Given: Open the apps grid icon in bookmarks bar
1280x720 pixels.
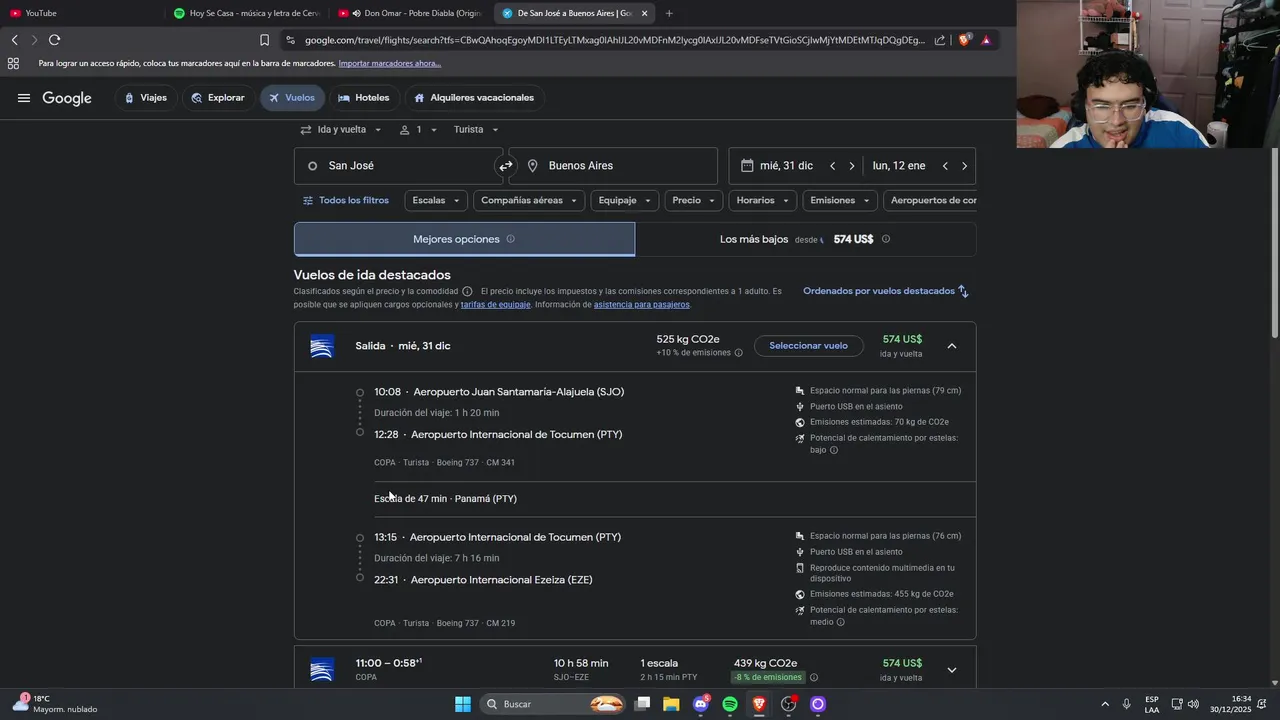Looking at the screenshot, I should coord(13,63).
